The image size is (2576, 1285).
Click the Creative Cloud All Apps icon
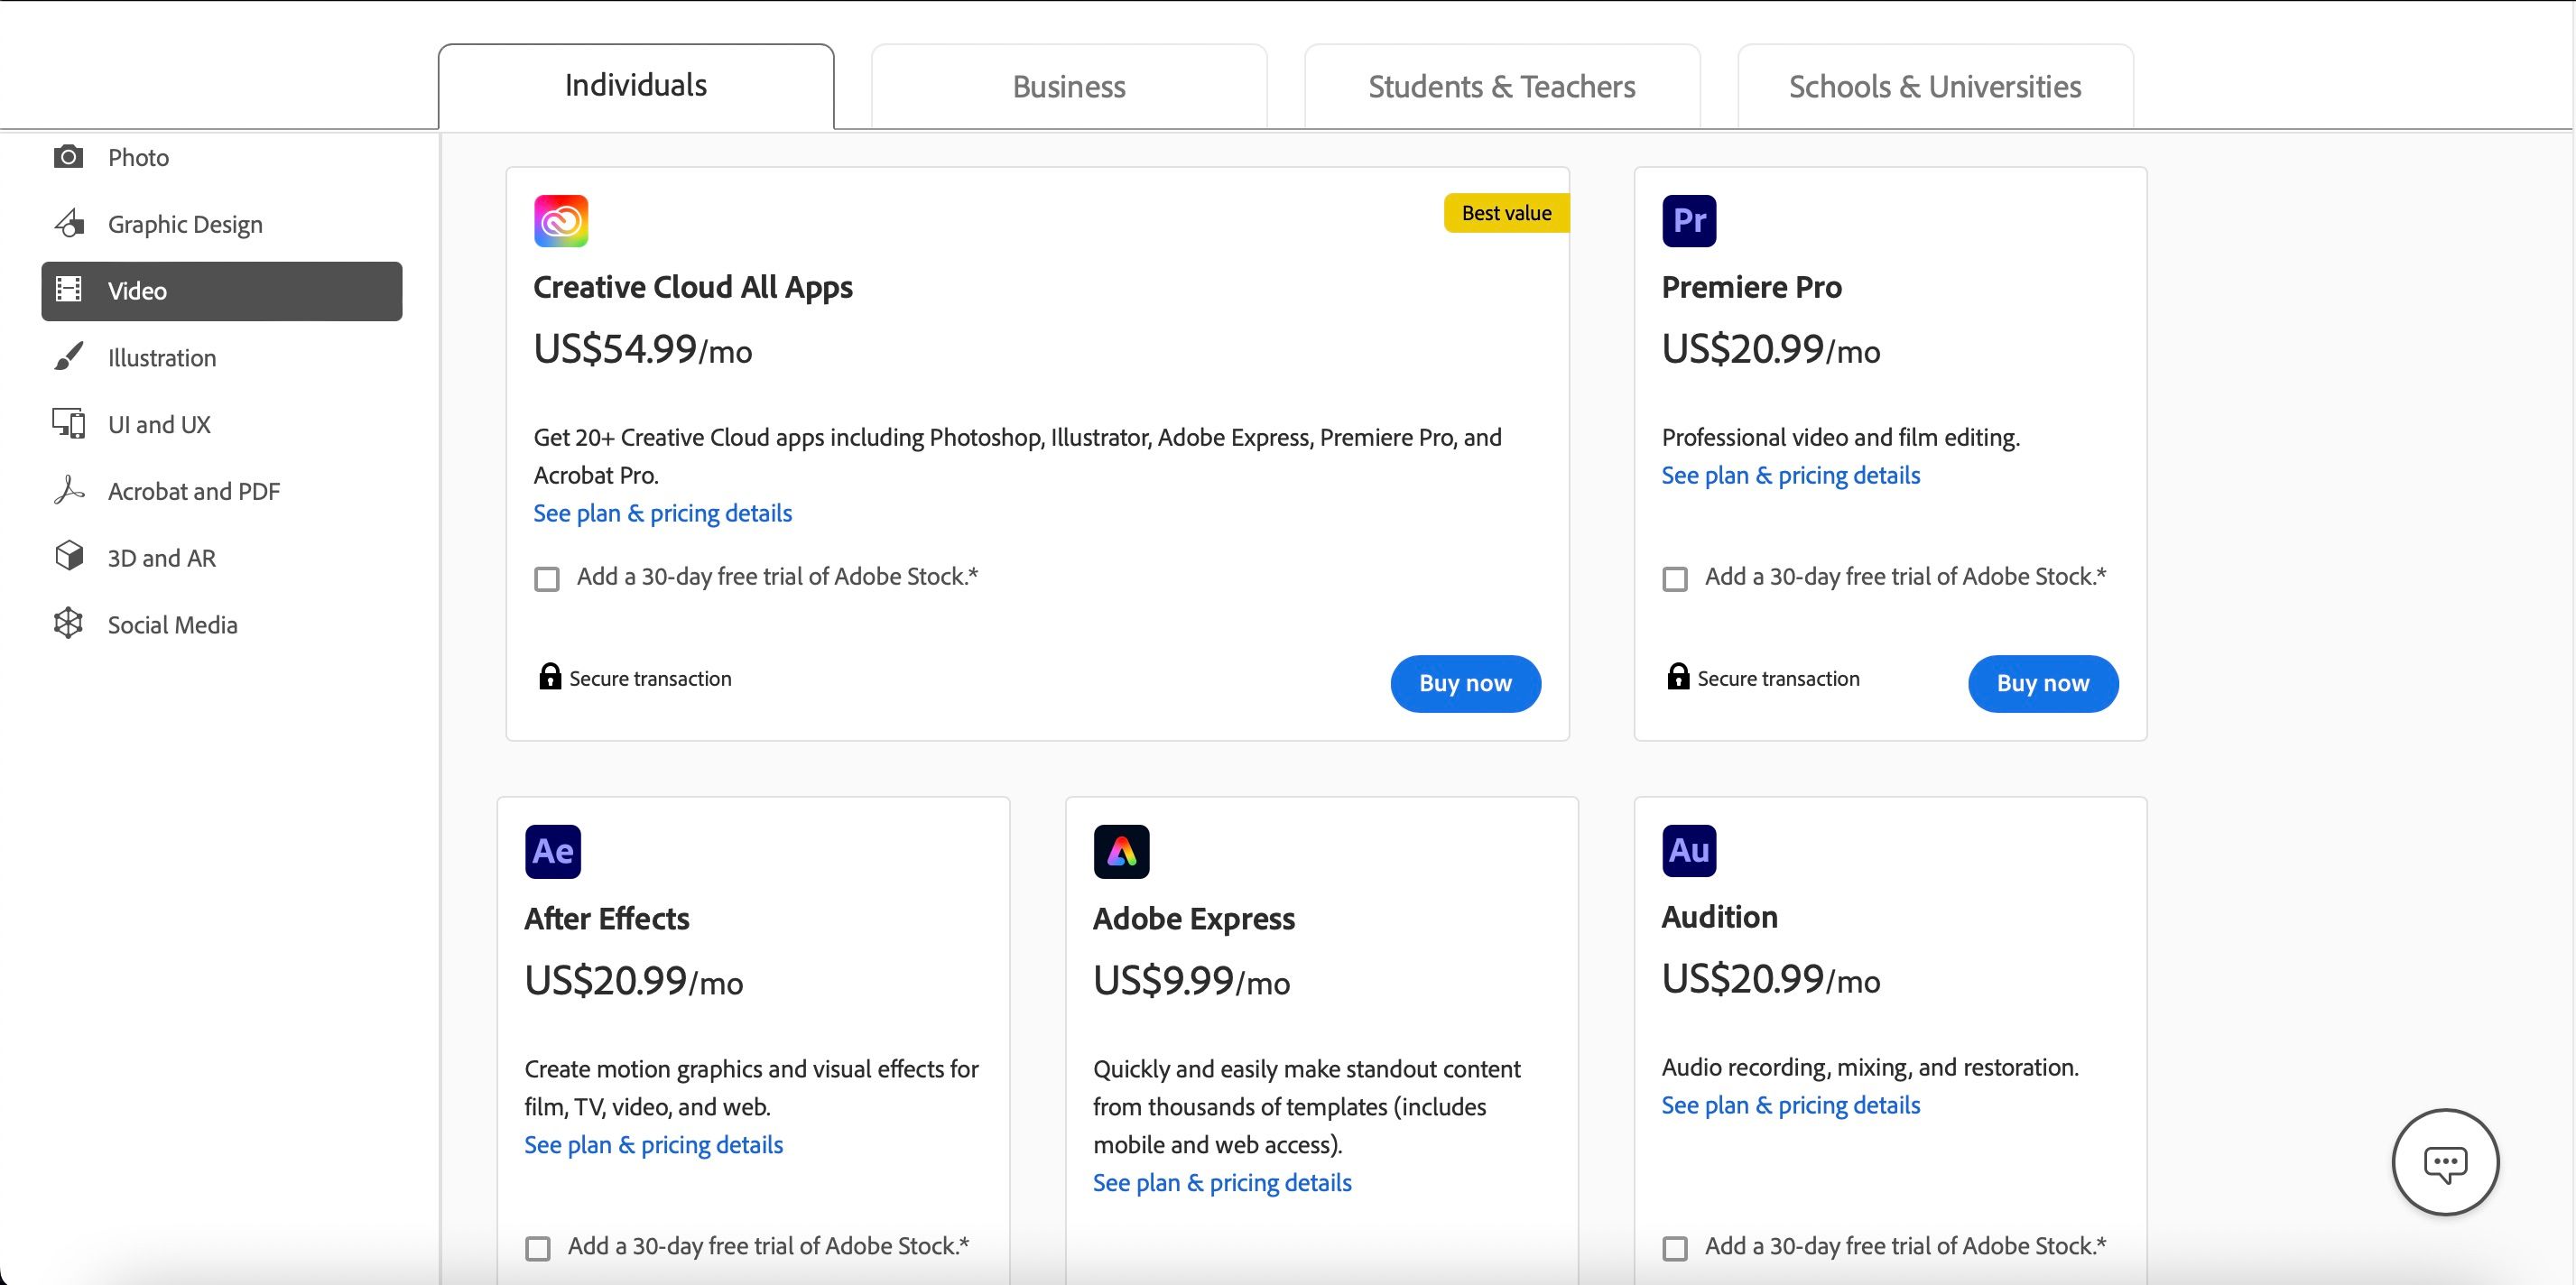pos(561,221)
